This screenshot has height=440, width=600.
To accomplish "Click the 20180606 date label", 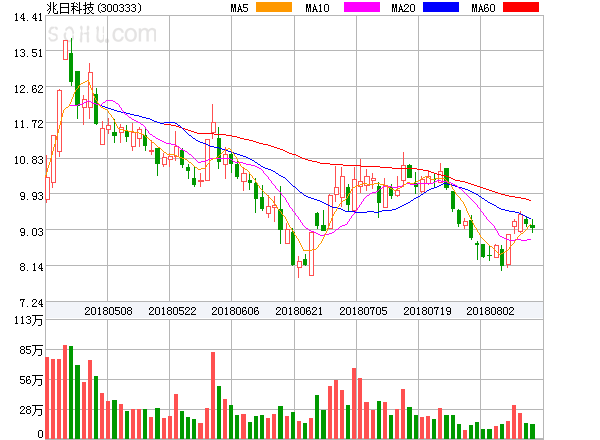I will tap(235, 311).
